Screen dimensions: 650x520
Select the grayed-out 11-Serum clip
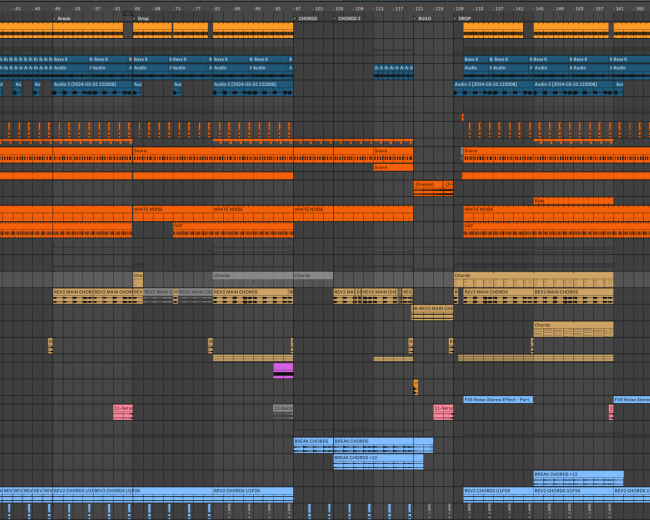283,408
